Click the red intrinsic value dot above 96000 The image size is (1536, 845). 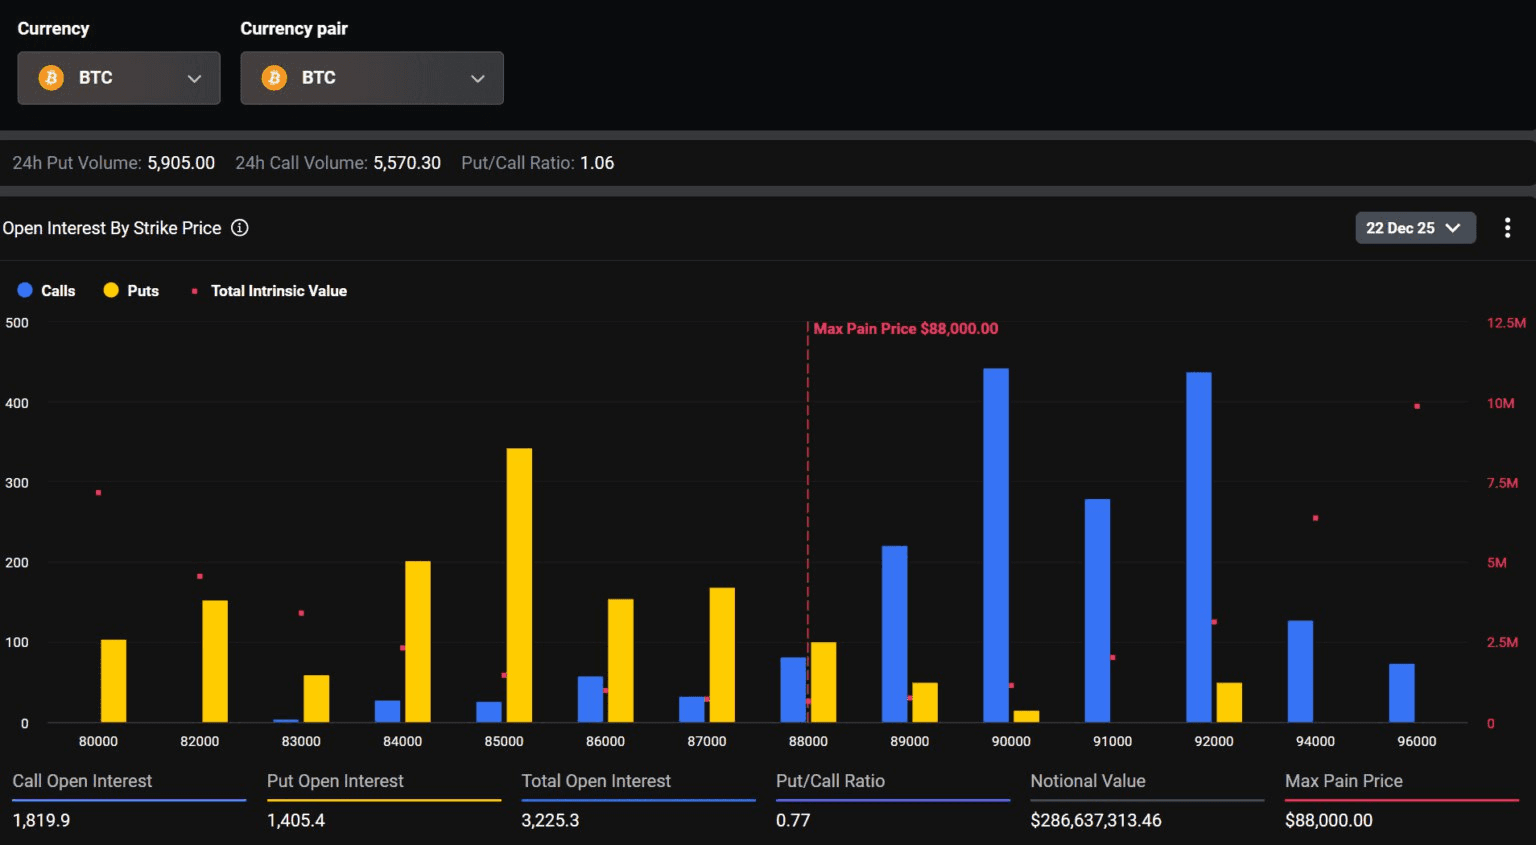(x=1417, y=406)
